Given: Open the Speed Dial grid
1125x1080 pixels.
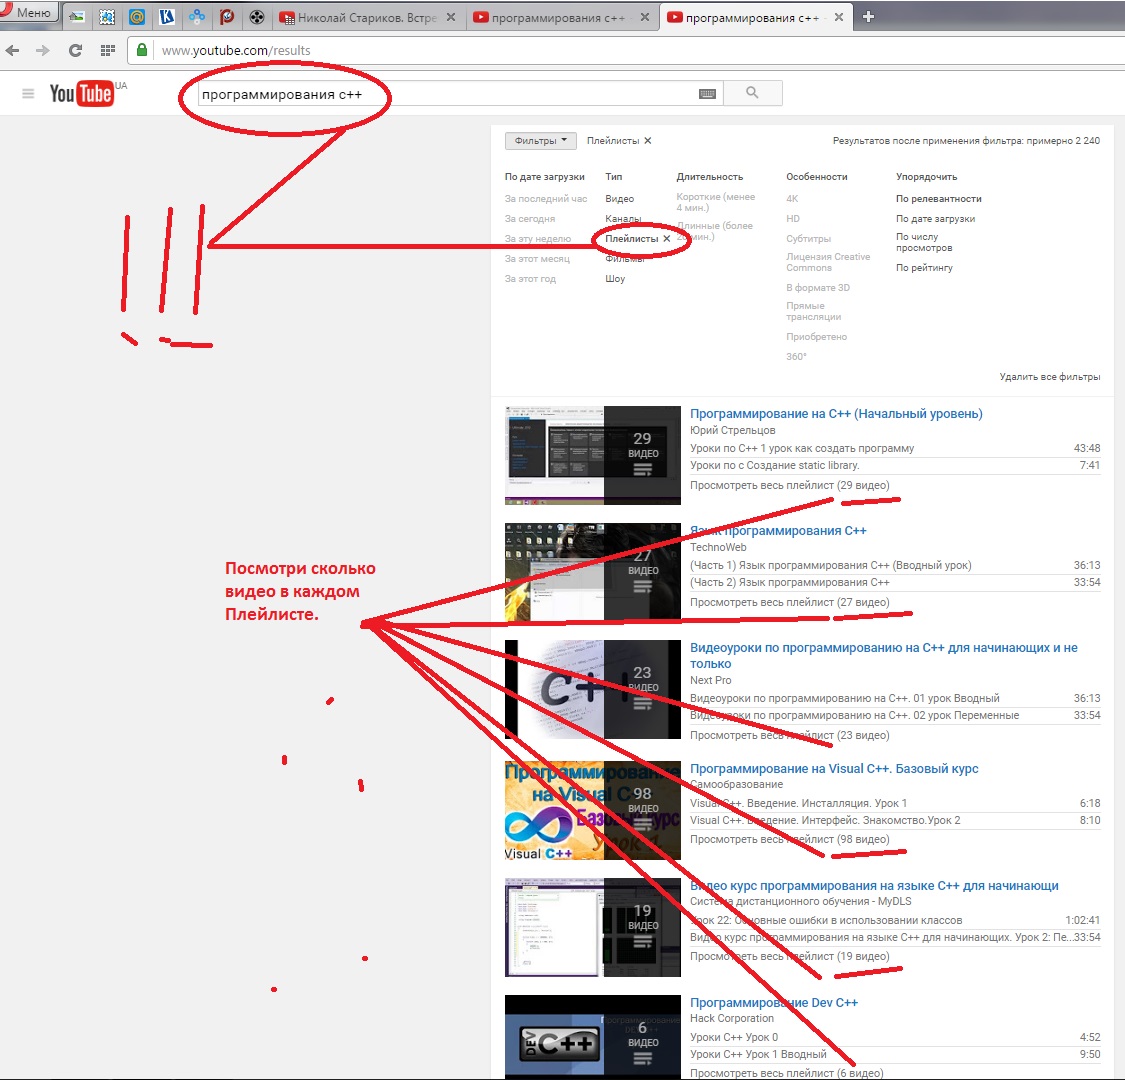Looking at the screenshot, I should (x=108, y=50).
